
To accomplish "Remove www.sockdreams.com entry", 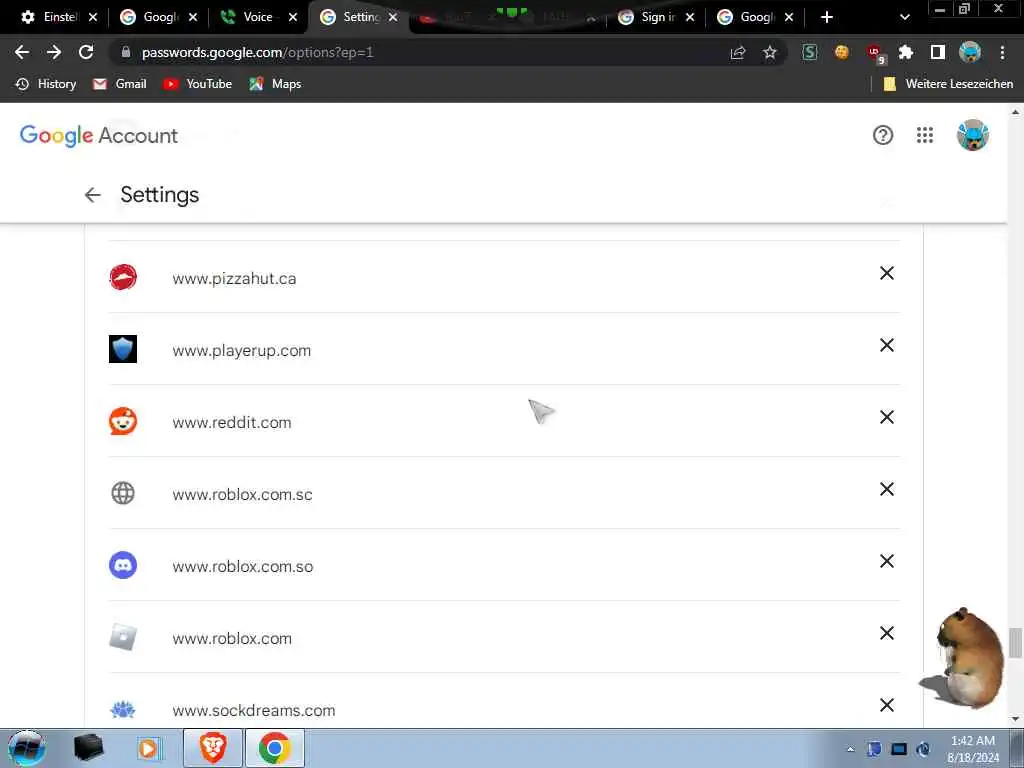I will coord(886,705).
